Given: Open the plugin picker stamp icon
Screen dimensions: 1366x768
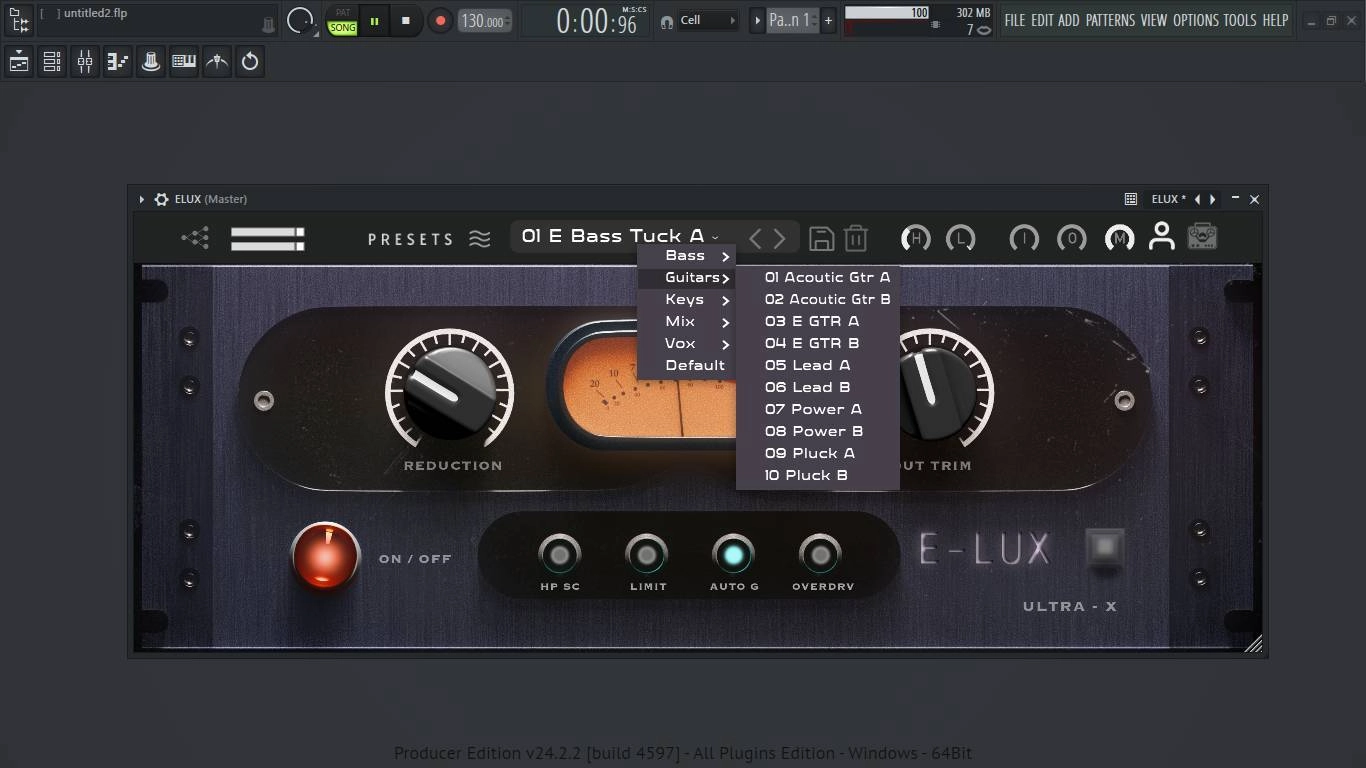Looking at the screenshot, I should 151,62.
